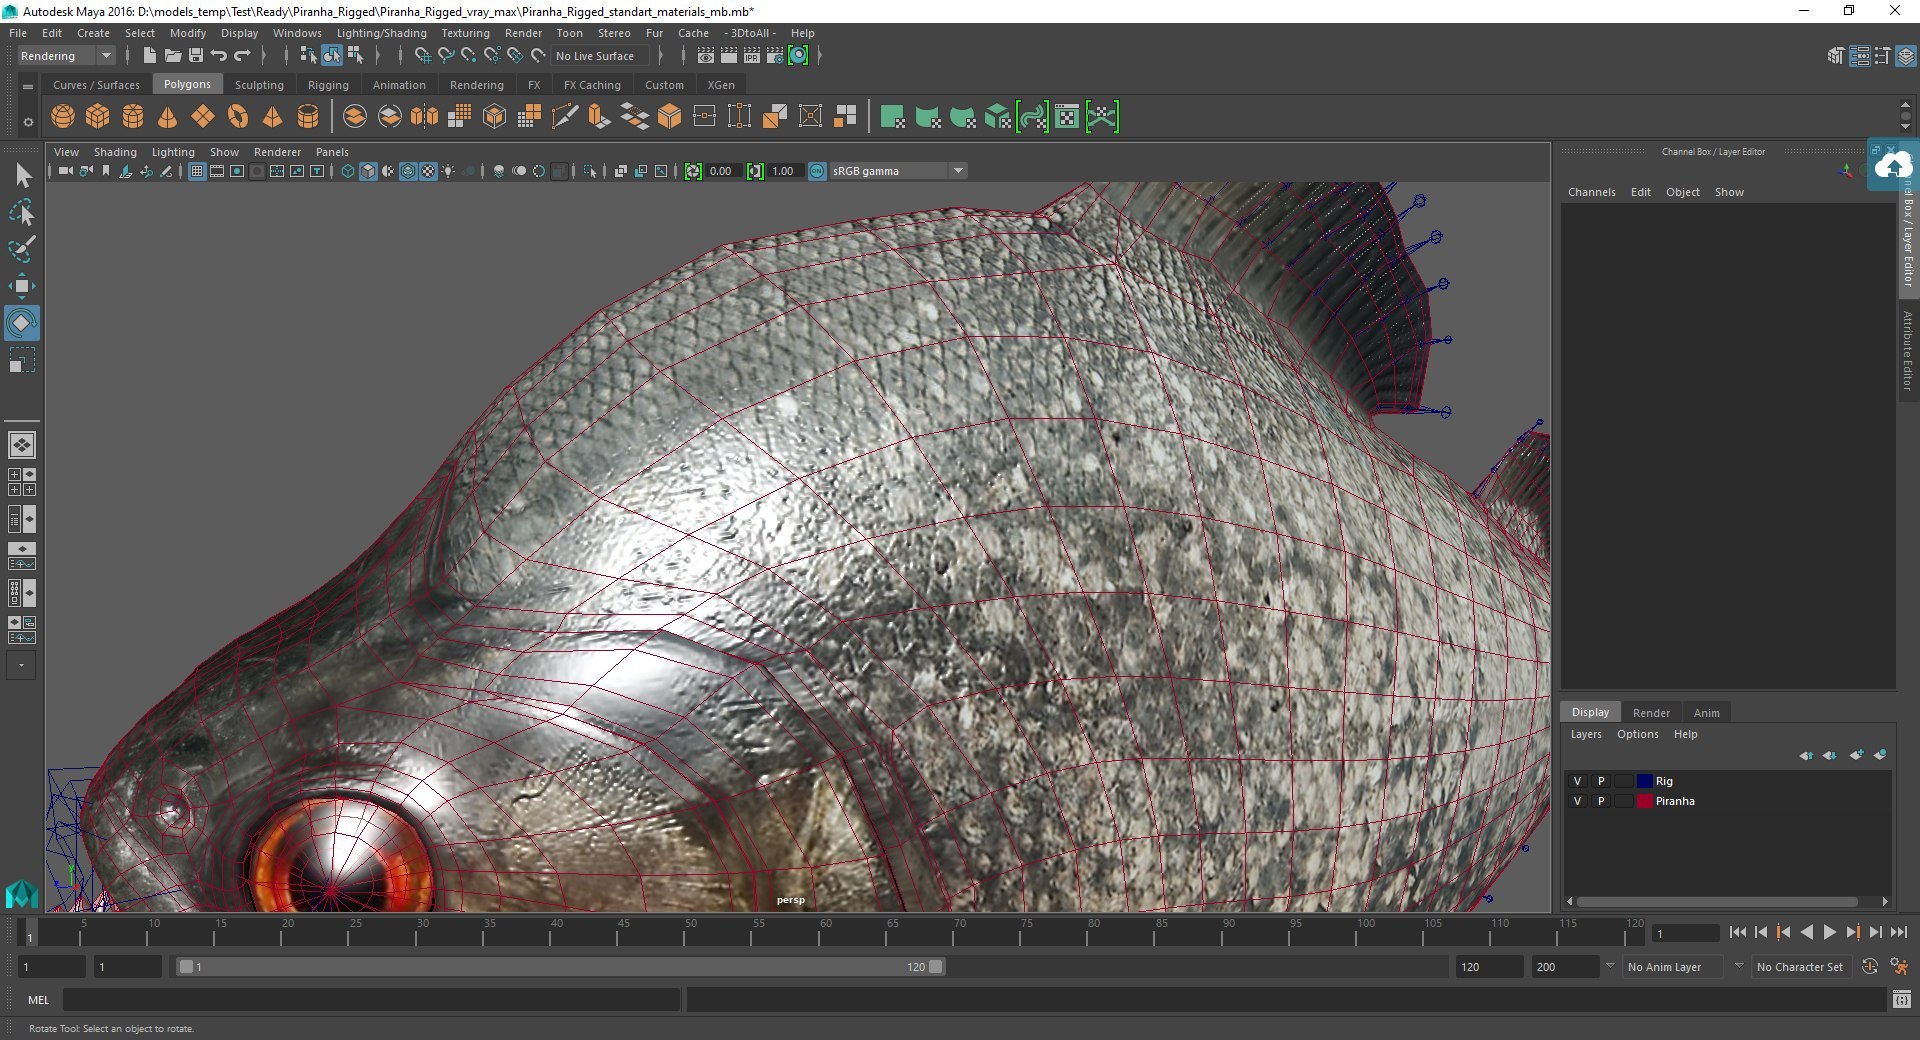The image size is (1920, 1040).
Task: Choose the Select tool arrow
Action: tap(23, 176)
